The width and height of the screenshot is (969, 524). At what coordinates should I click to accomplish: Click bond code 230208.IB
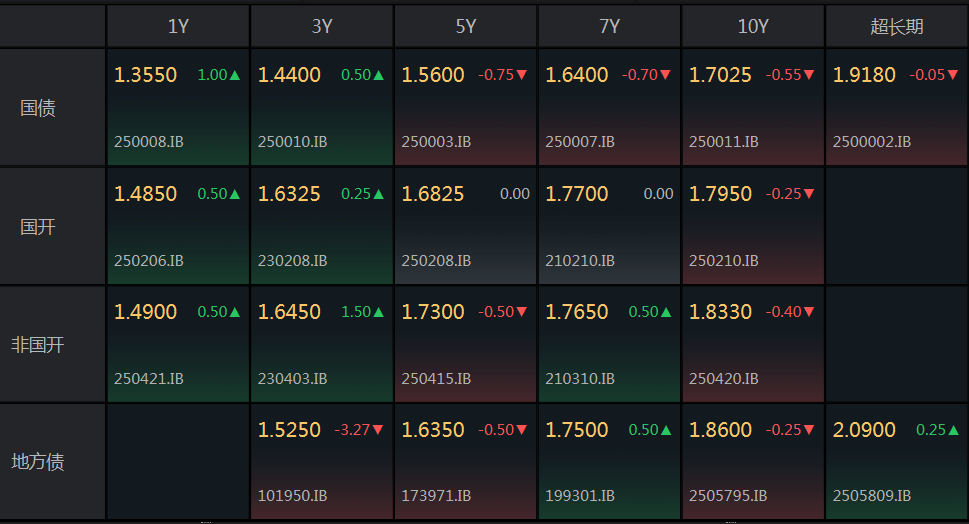tap(292, 261)
